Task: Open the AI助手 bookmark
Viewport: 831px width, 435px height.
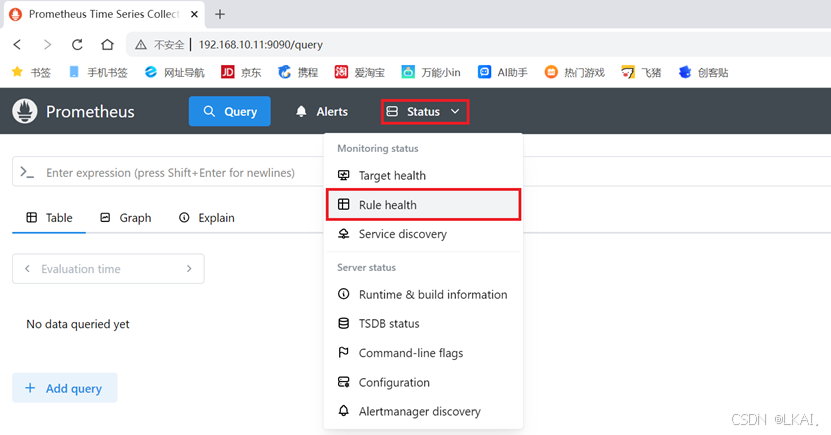Action: (x=502, y=72)
